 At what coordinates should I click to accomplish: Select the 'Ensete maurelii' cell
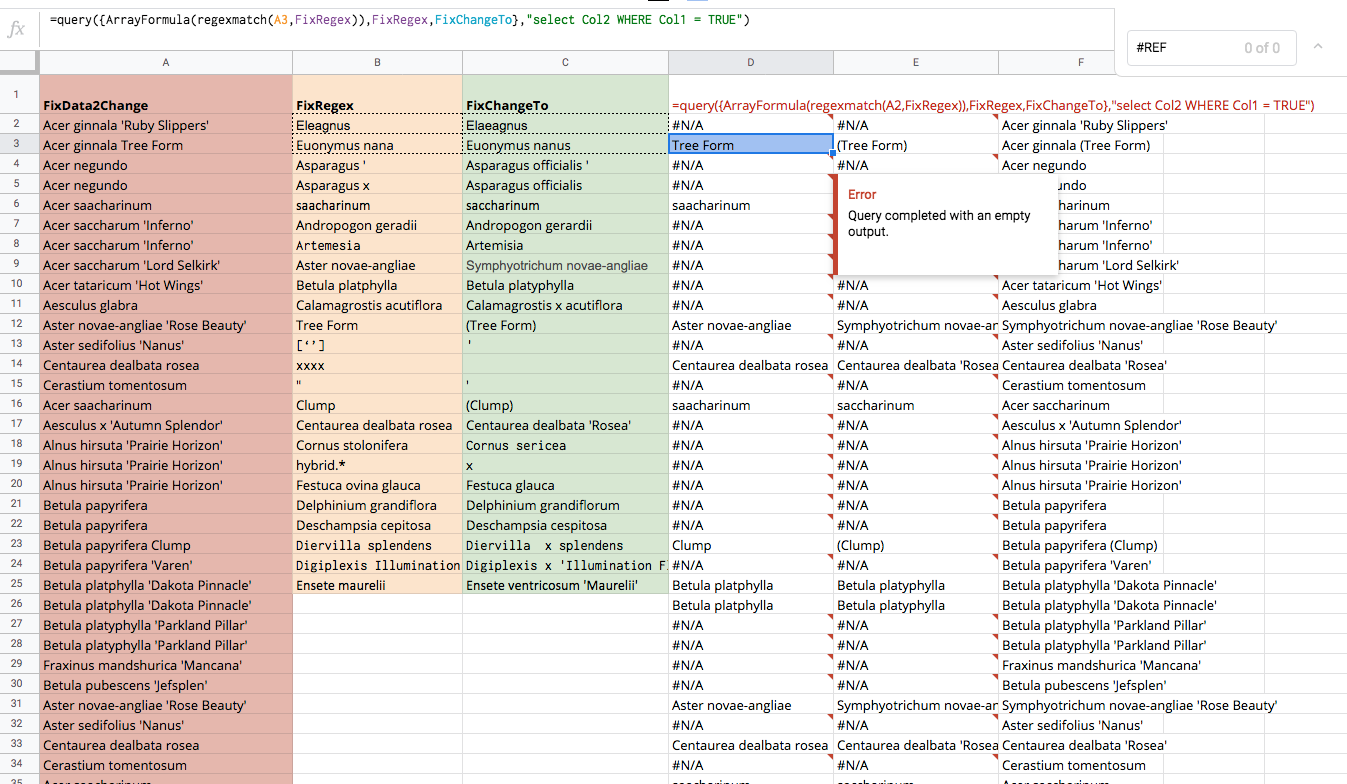[377, 585]
